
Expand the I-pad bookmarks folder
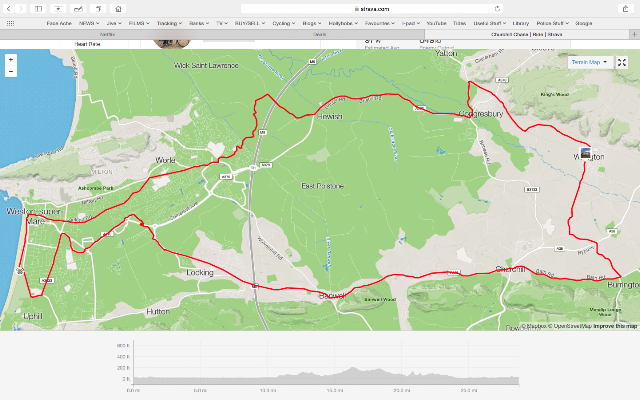coord(411,23)
